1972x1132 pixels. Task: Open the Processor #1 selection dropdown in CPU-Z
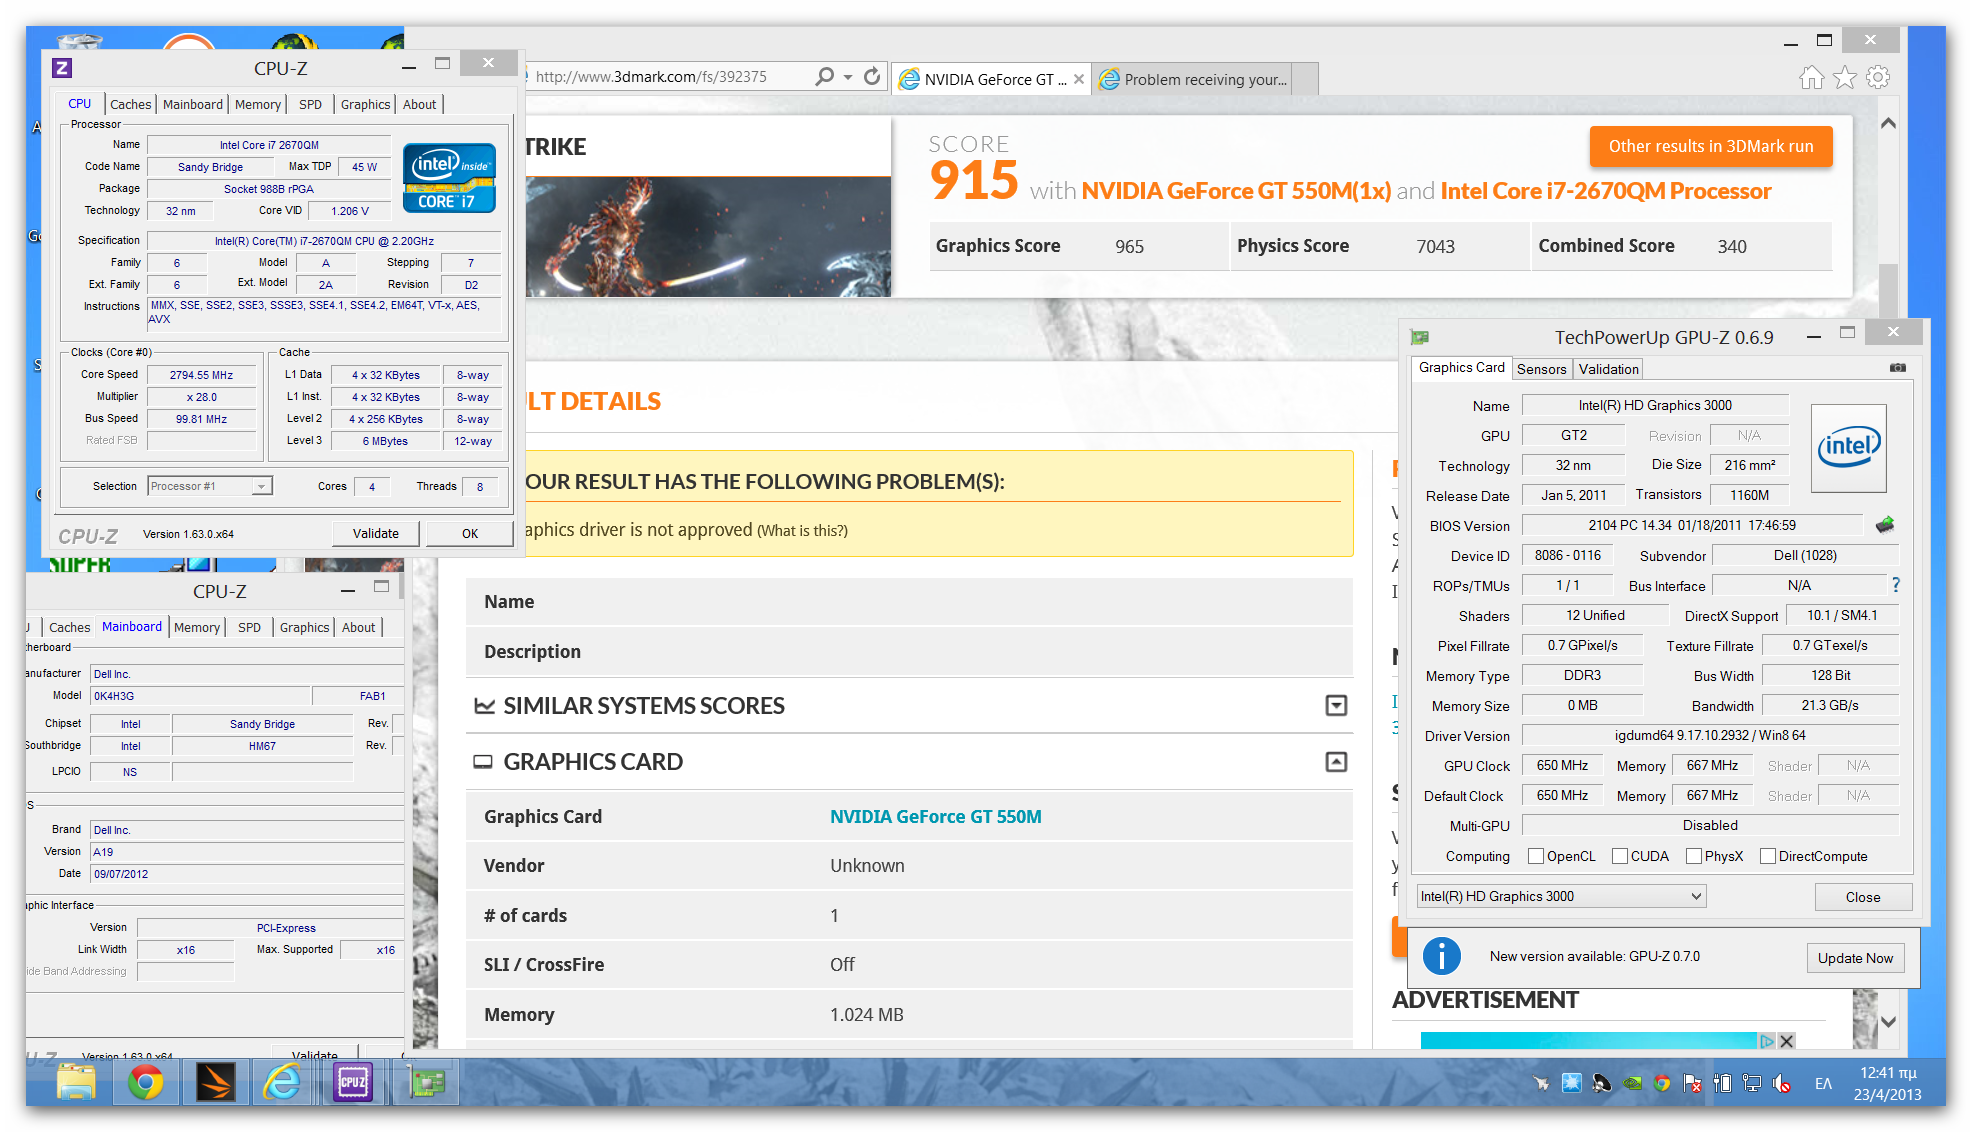210,486
